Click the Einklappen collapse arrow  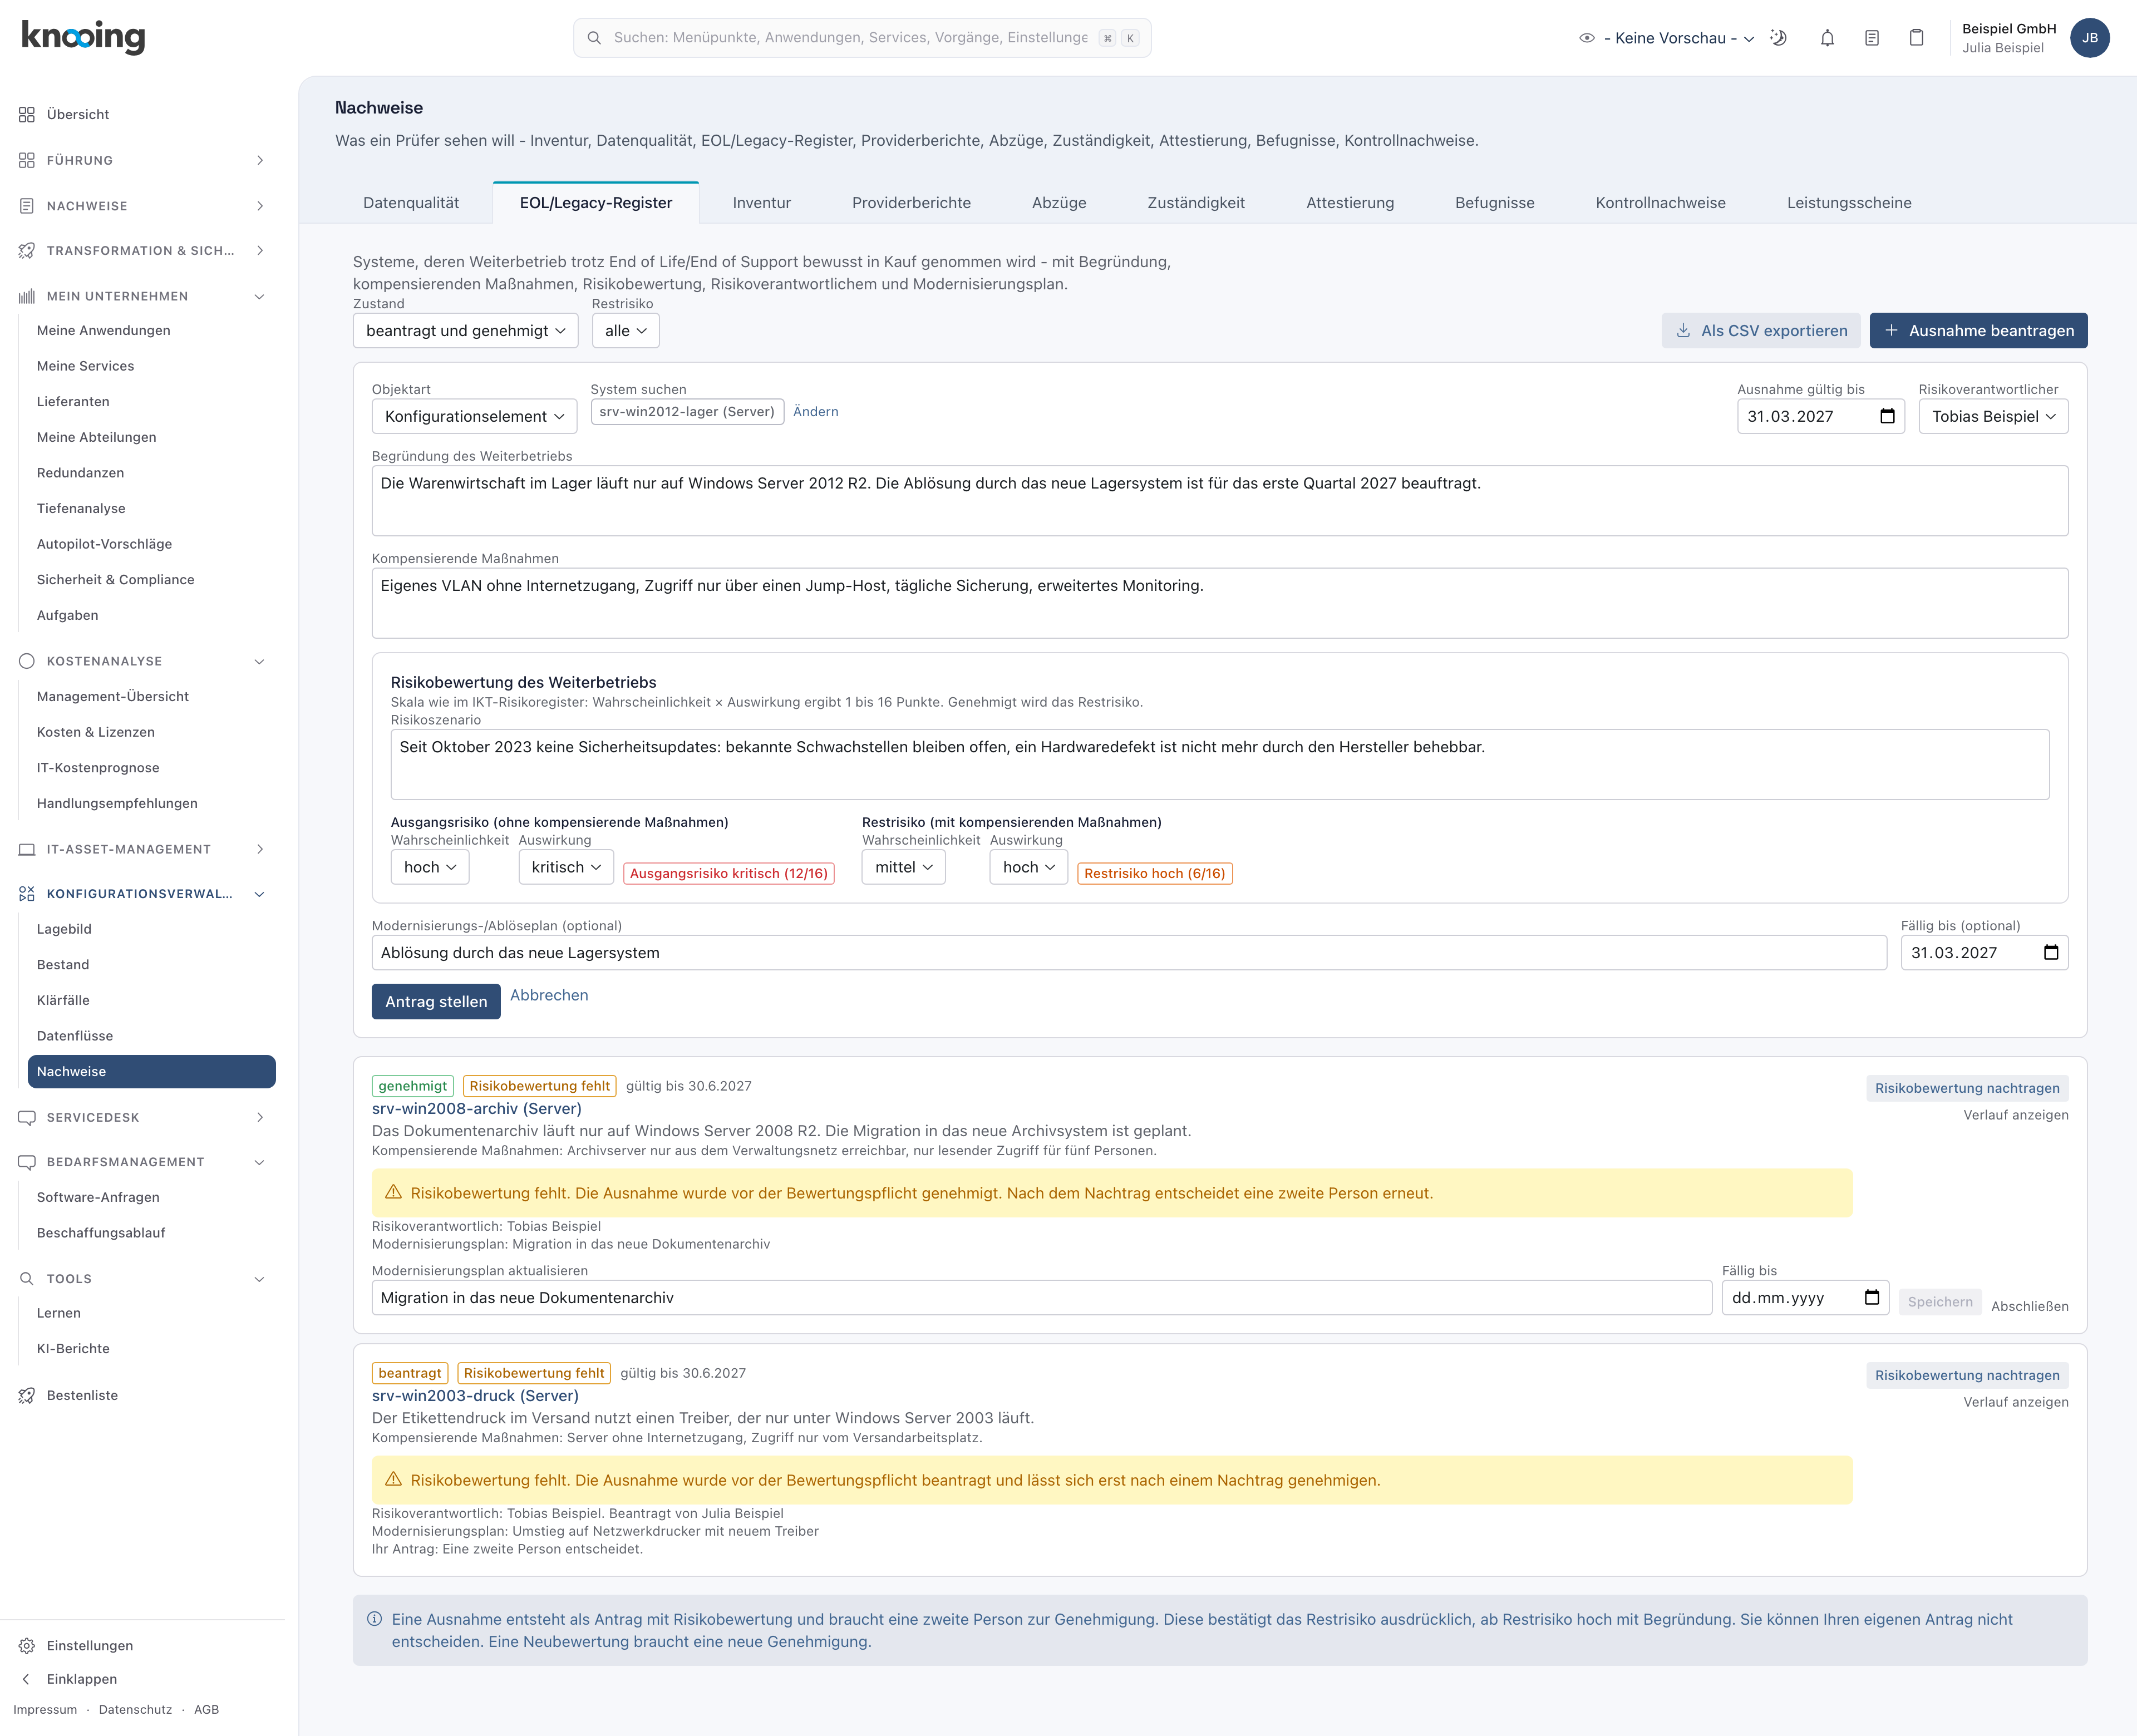click(27, 1679)
